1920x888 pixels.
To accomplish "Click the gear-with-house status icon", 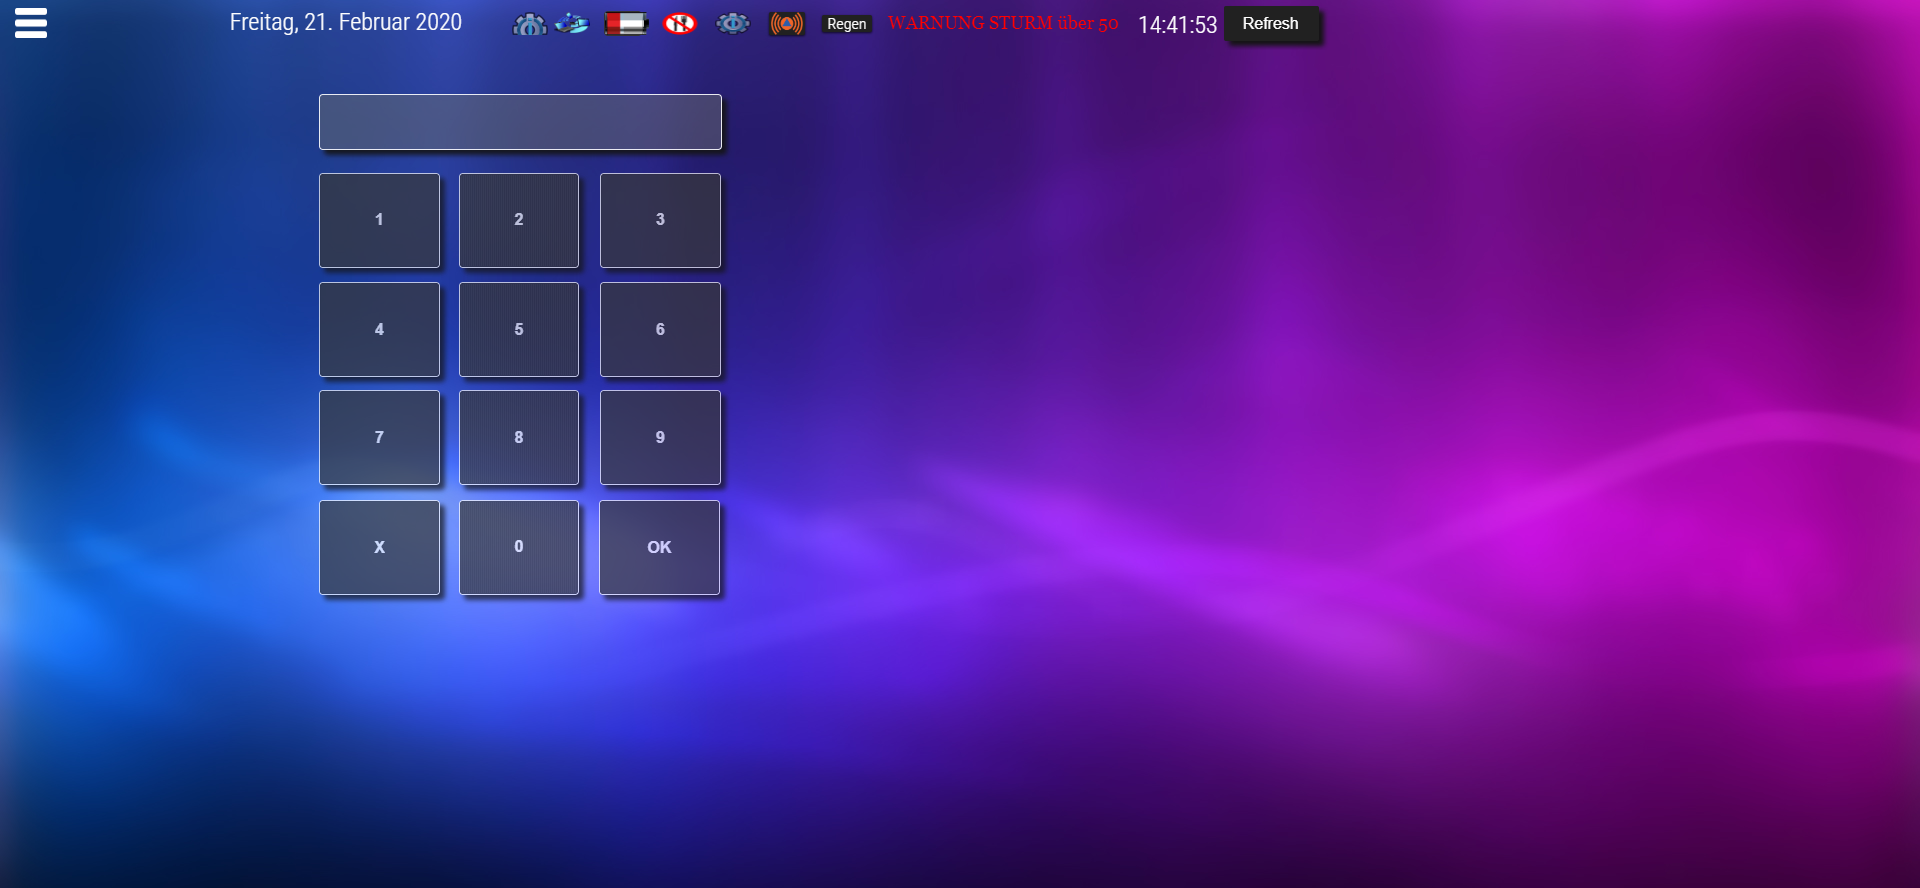I will [x=529, y=24].
